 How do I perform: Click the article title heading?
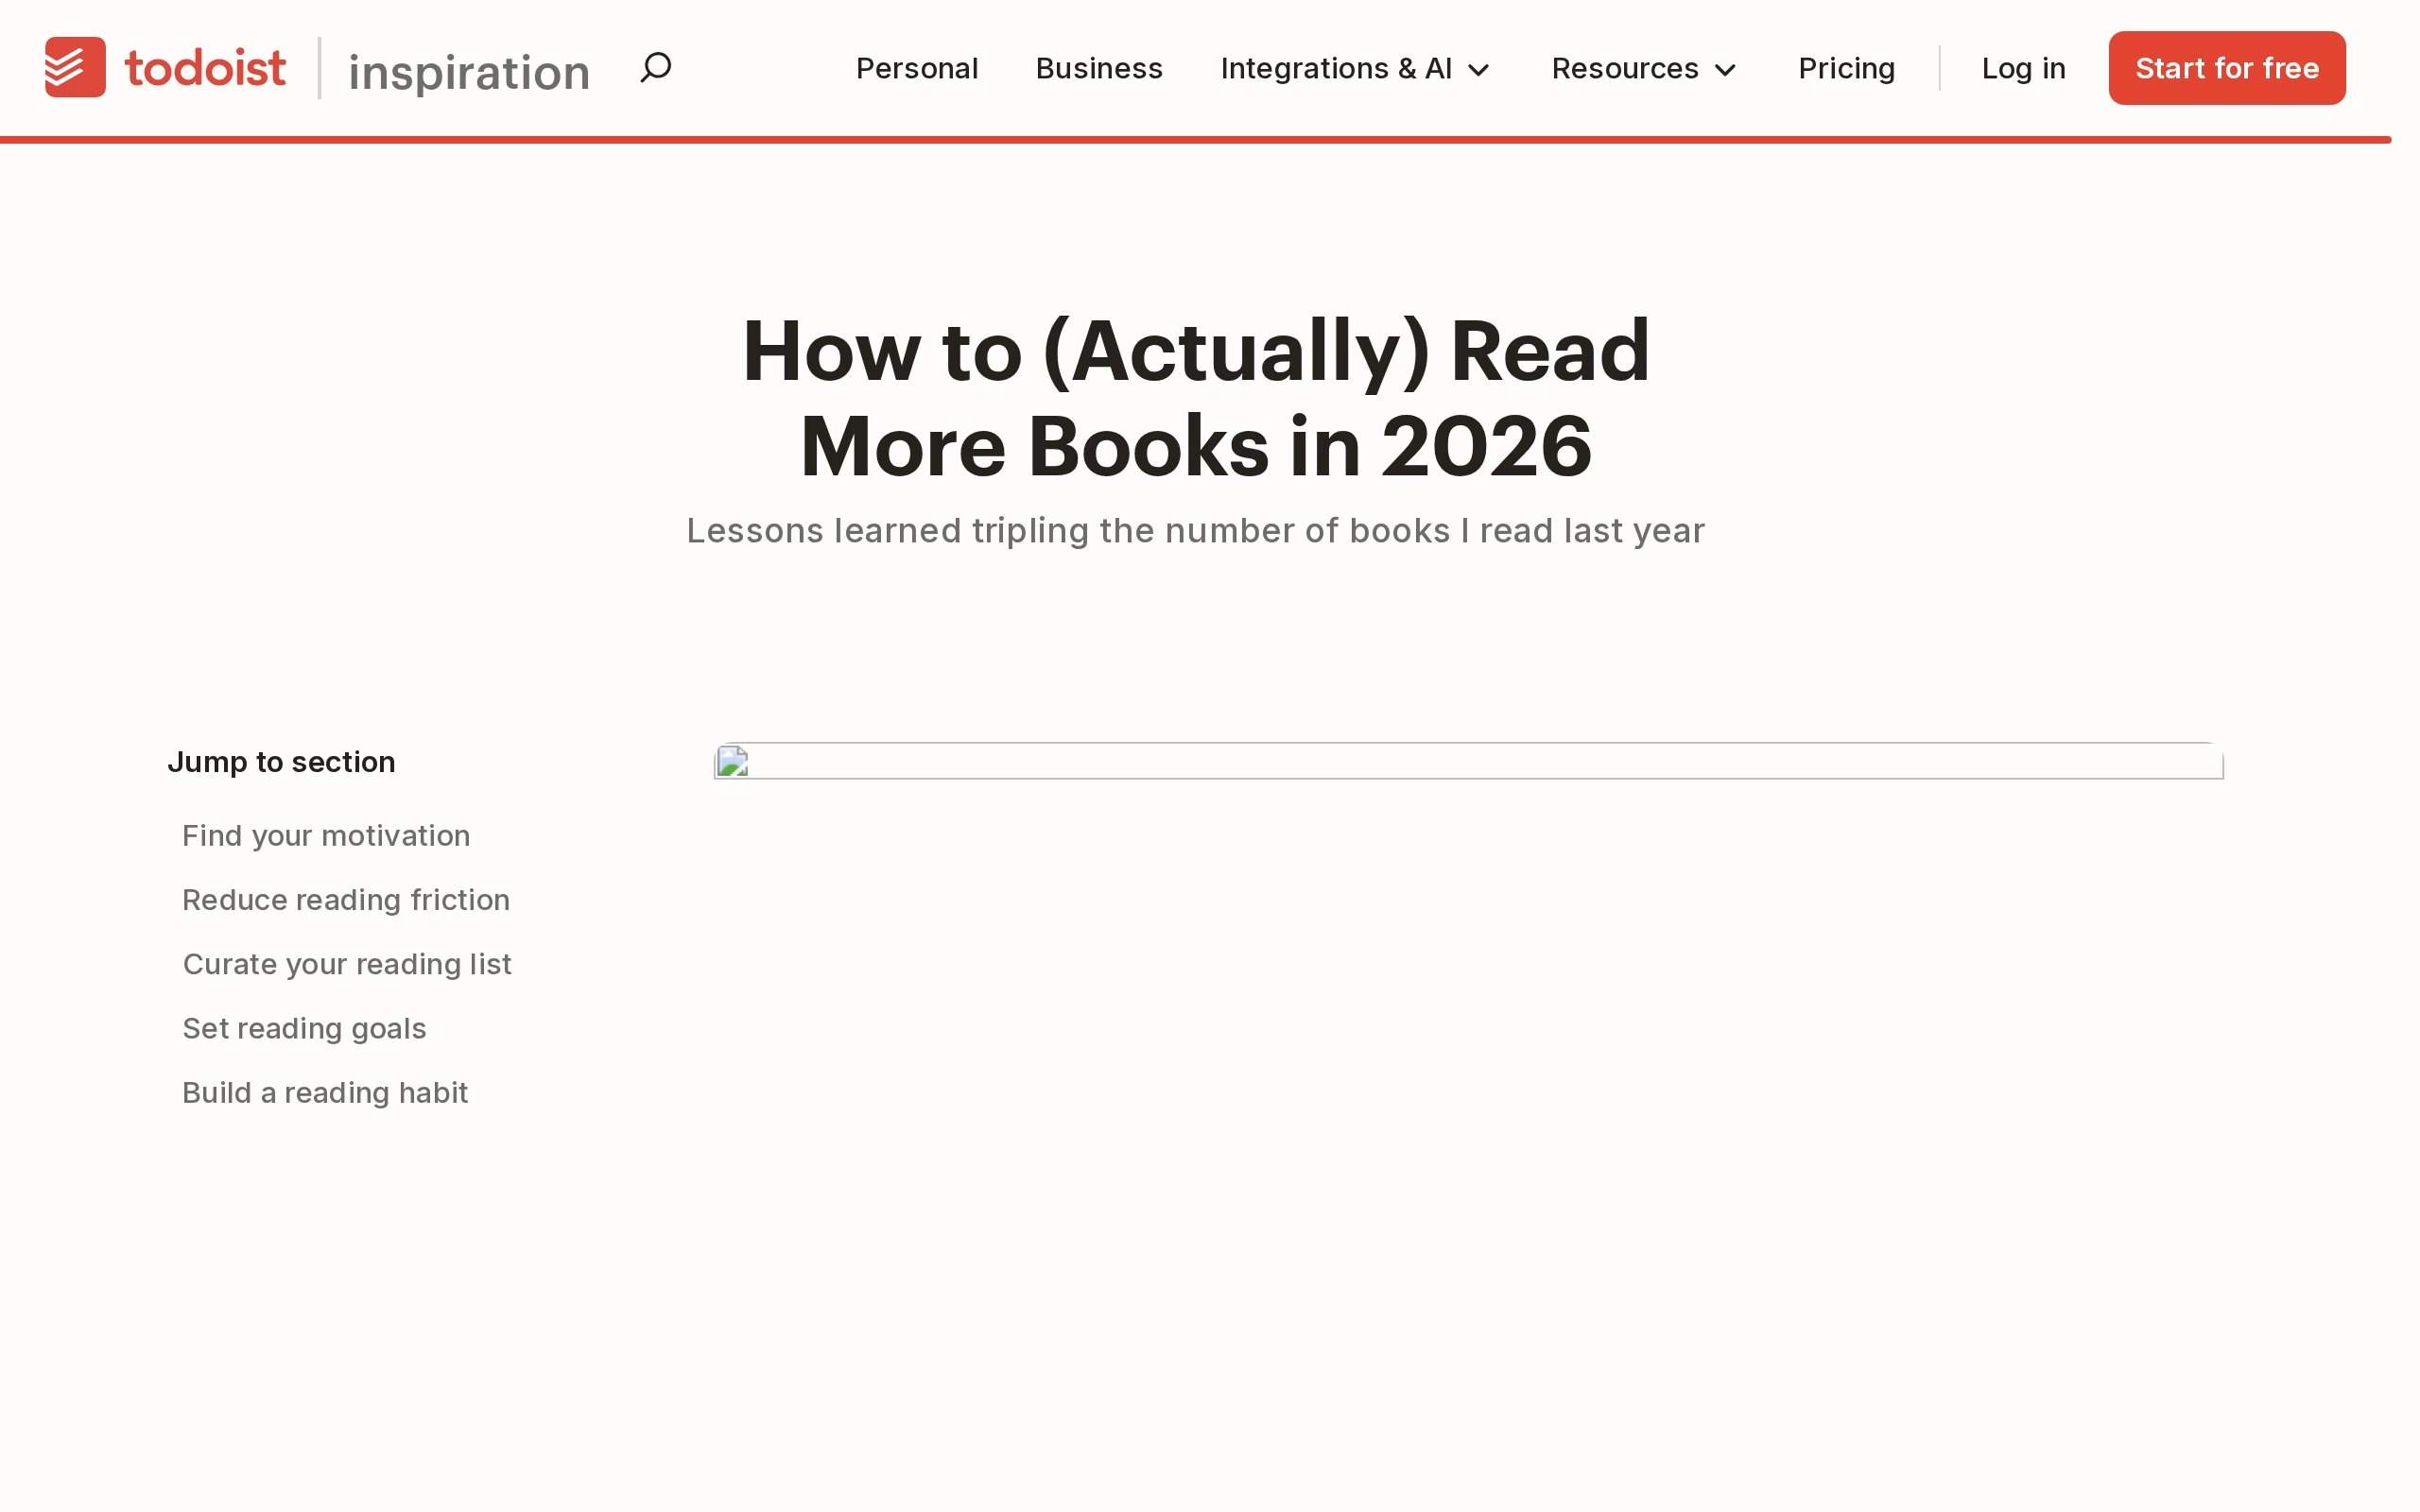[x=1196, y=398]
